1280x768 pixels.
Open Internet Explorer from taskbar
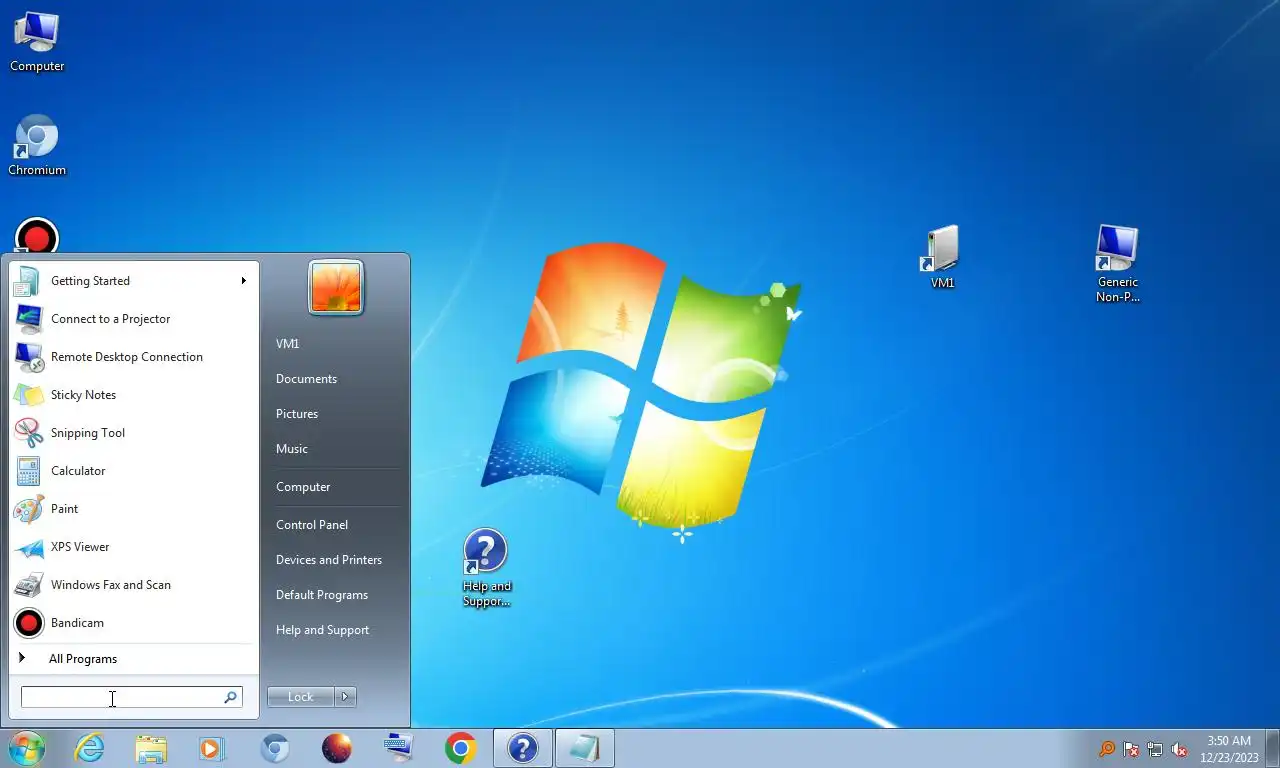coord(89,748)
